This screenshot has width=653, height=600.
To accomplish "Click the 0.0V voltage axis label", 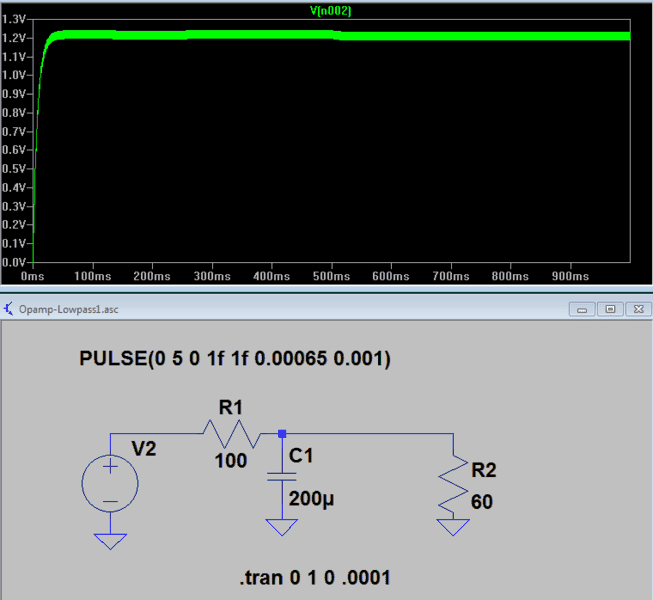I will [x=14, y=262].
